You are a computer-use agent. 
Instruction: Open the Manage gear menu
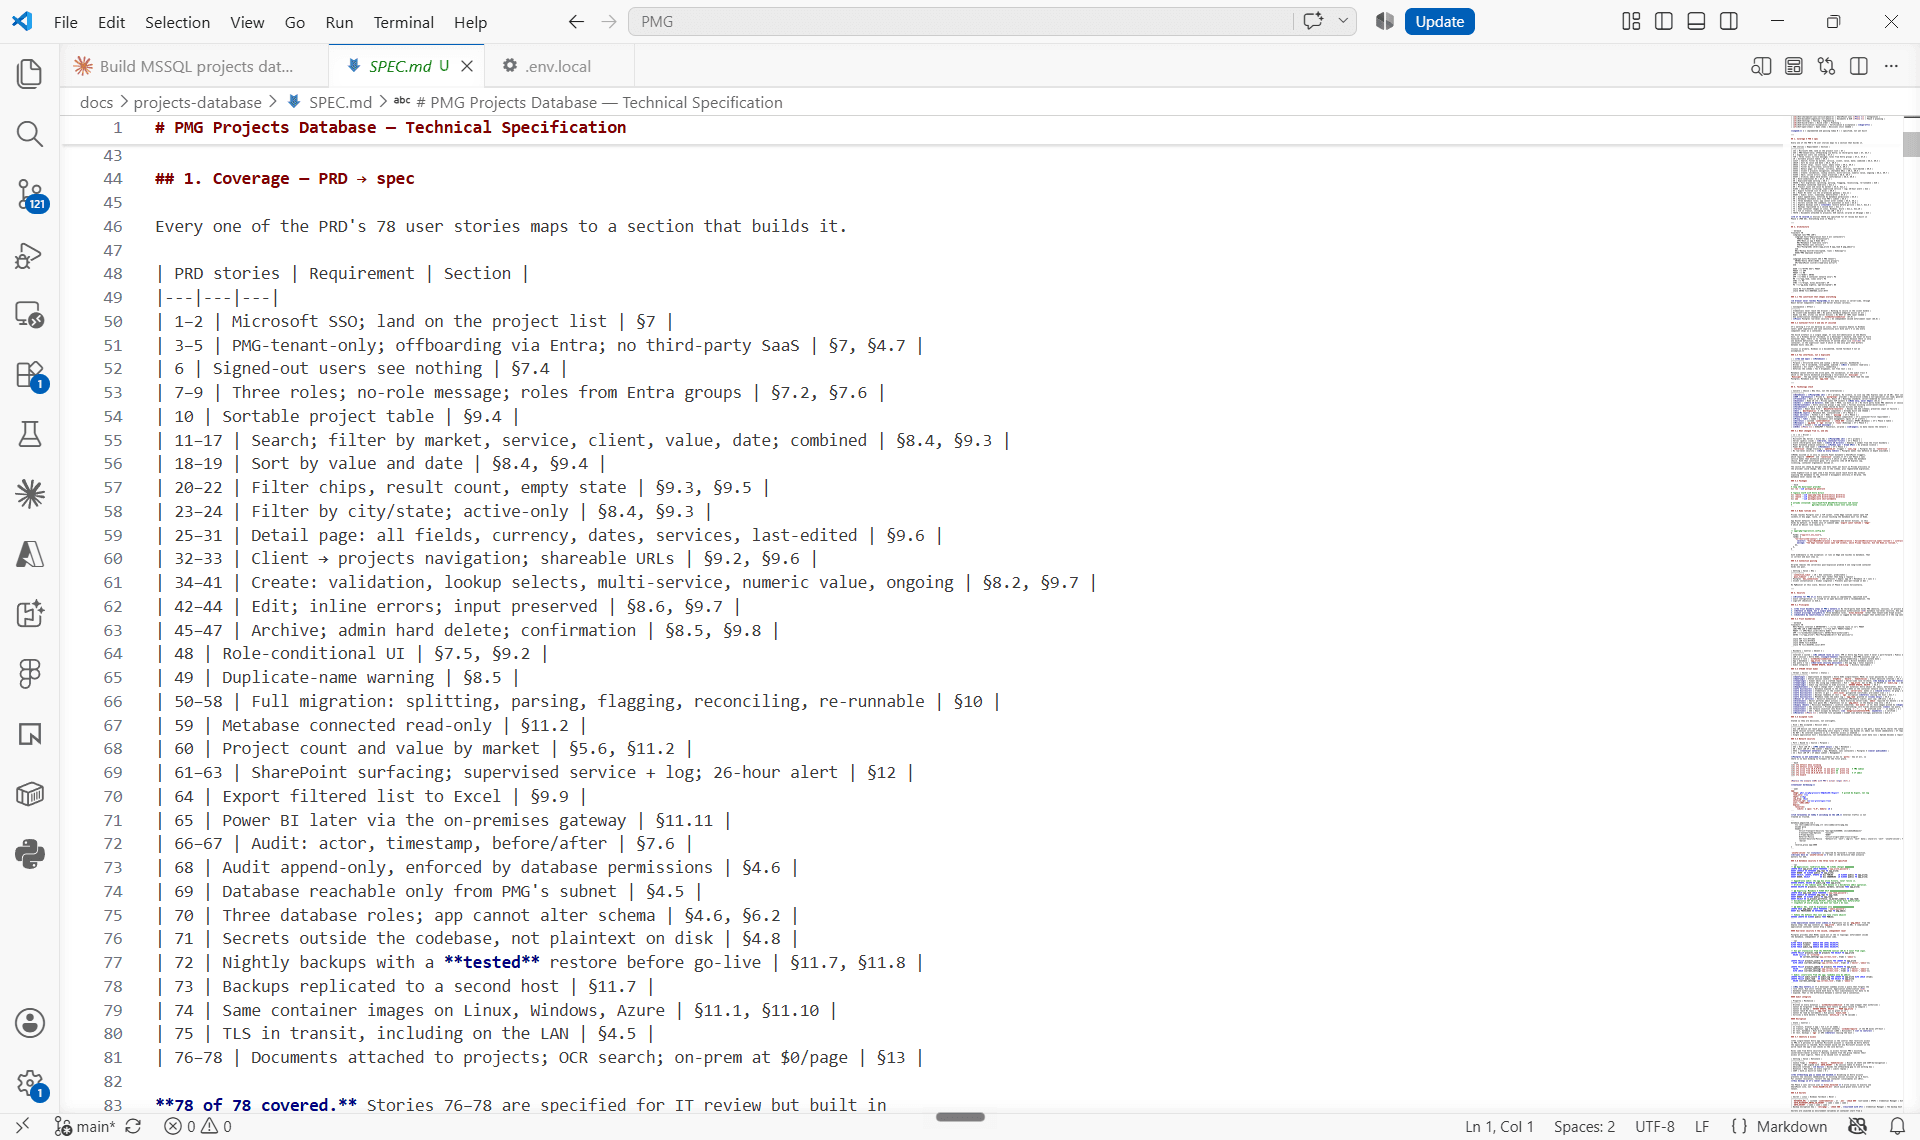30,1083
